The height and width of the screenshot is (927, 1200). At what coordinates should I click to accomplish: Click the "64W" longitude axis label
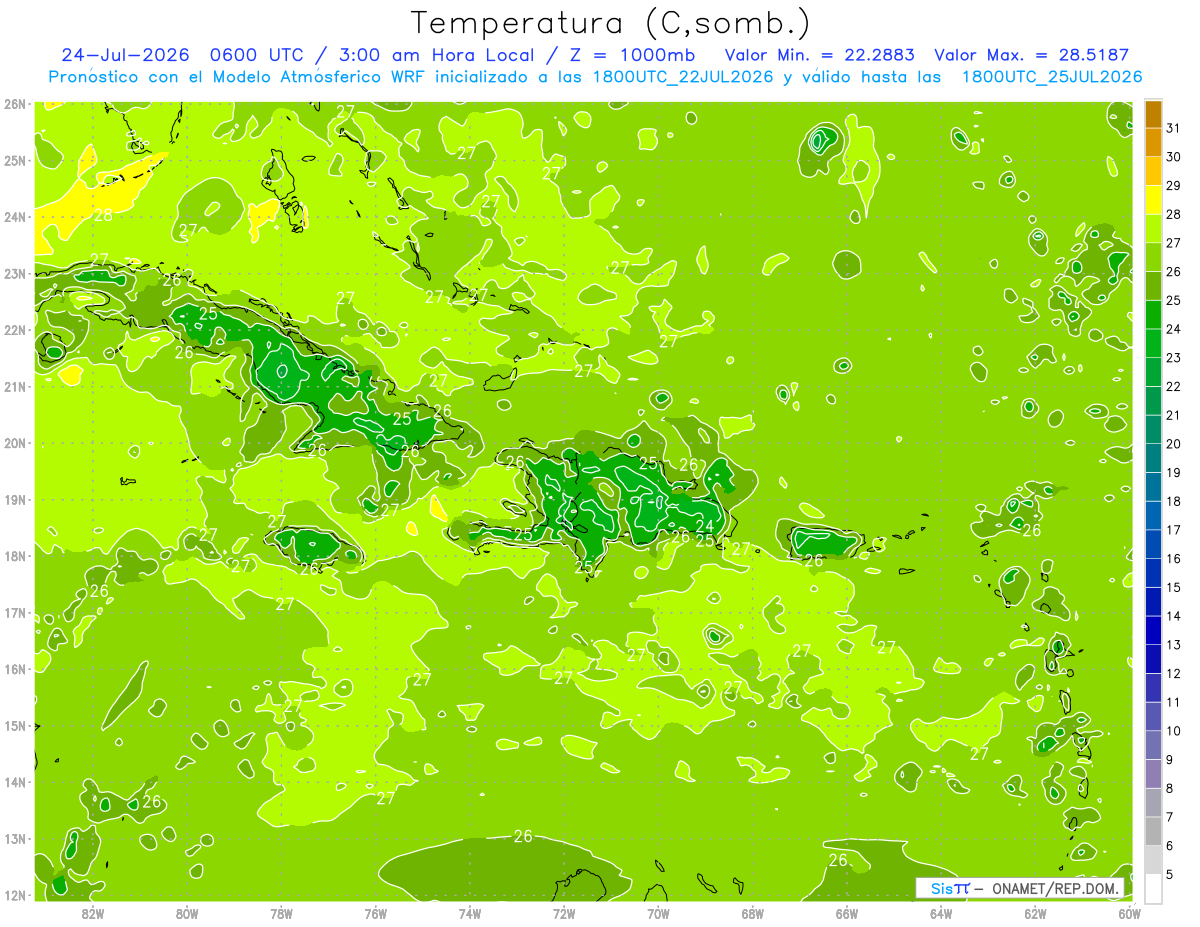[x=941, y=913]
